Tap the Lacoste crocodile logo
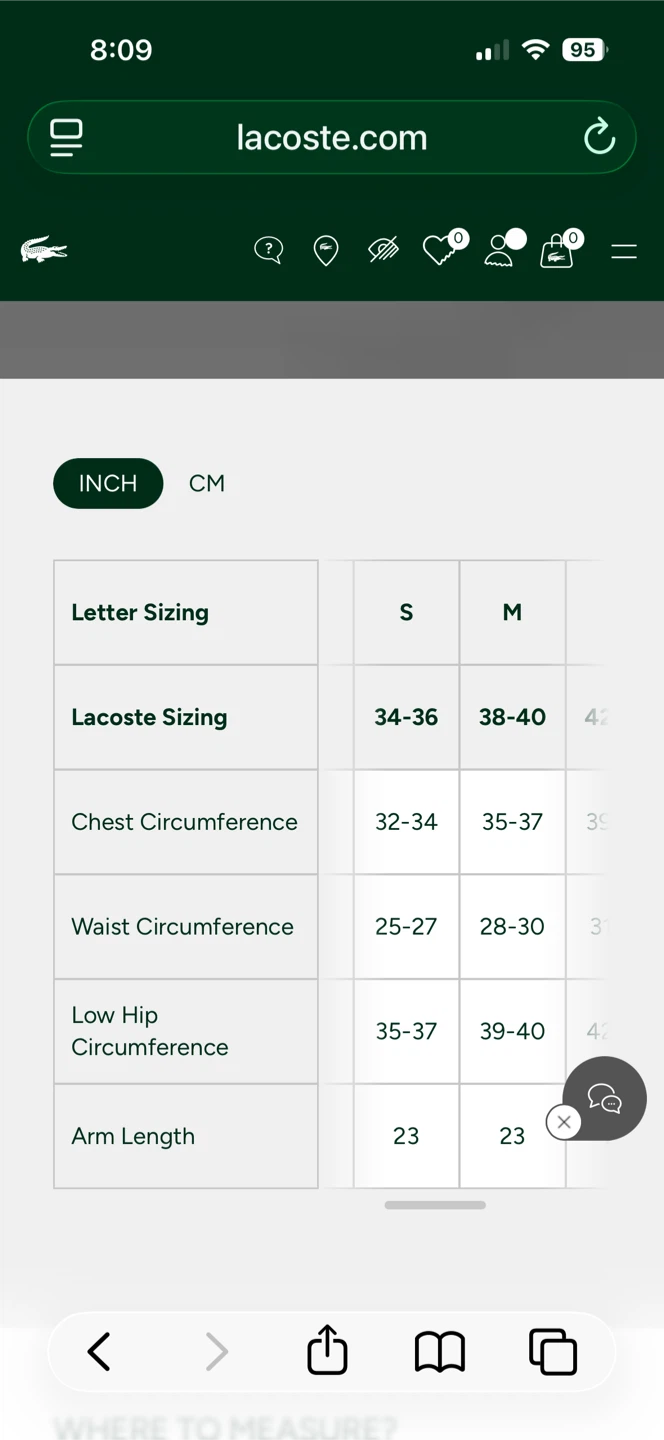The image size is (664, 1440). (44, 250)
